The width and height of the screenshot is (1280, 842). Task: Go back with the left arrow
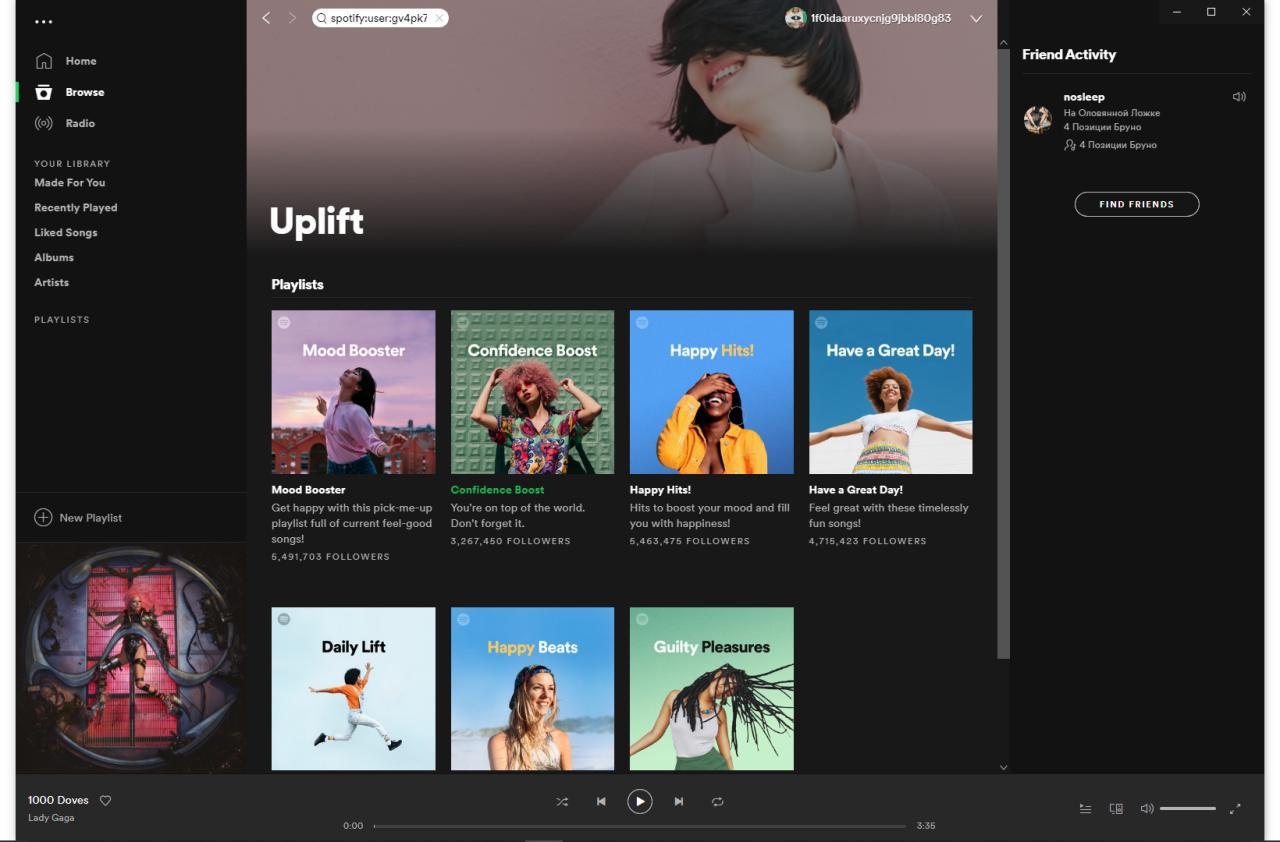[266, 18]
